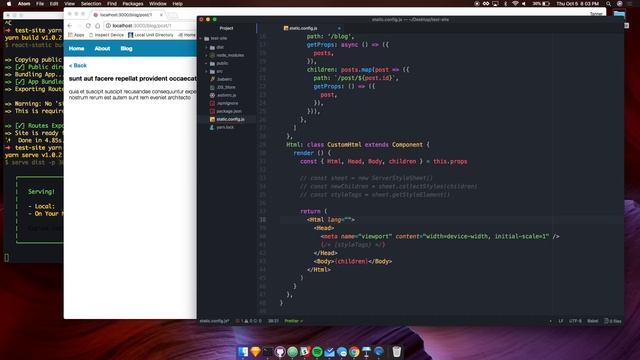This screenshot has width=640, height=360.
Task: Open Chrome from the dock
Action: (x=354, y=351)
